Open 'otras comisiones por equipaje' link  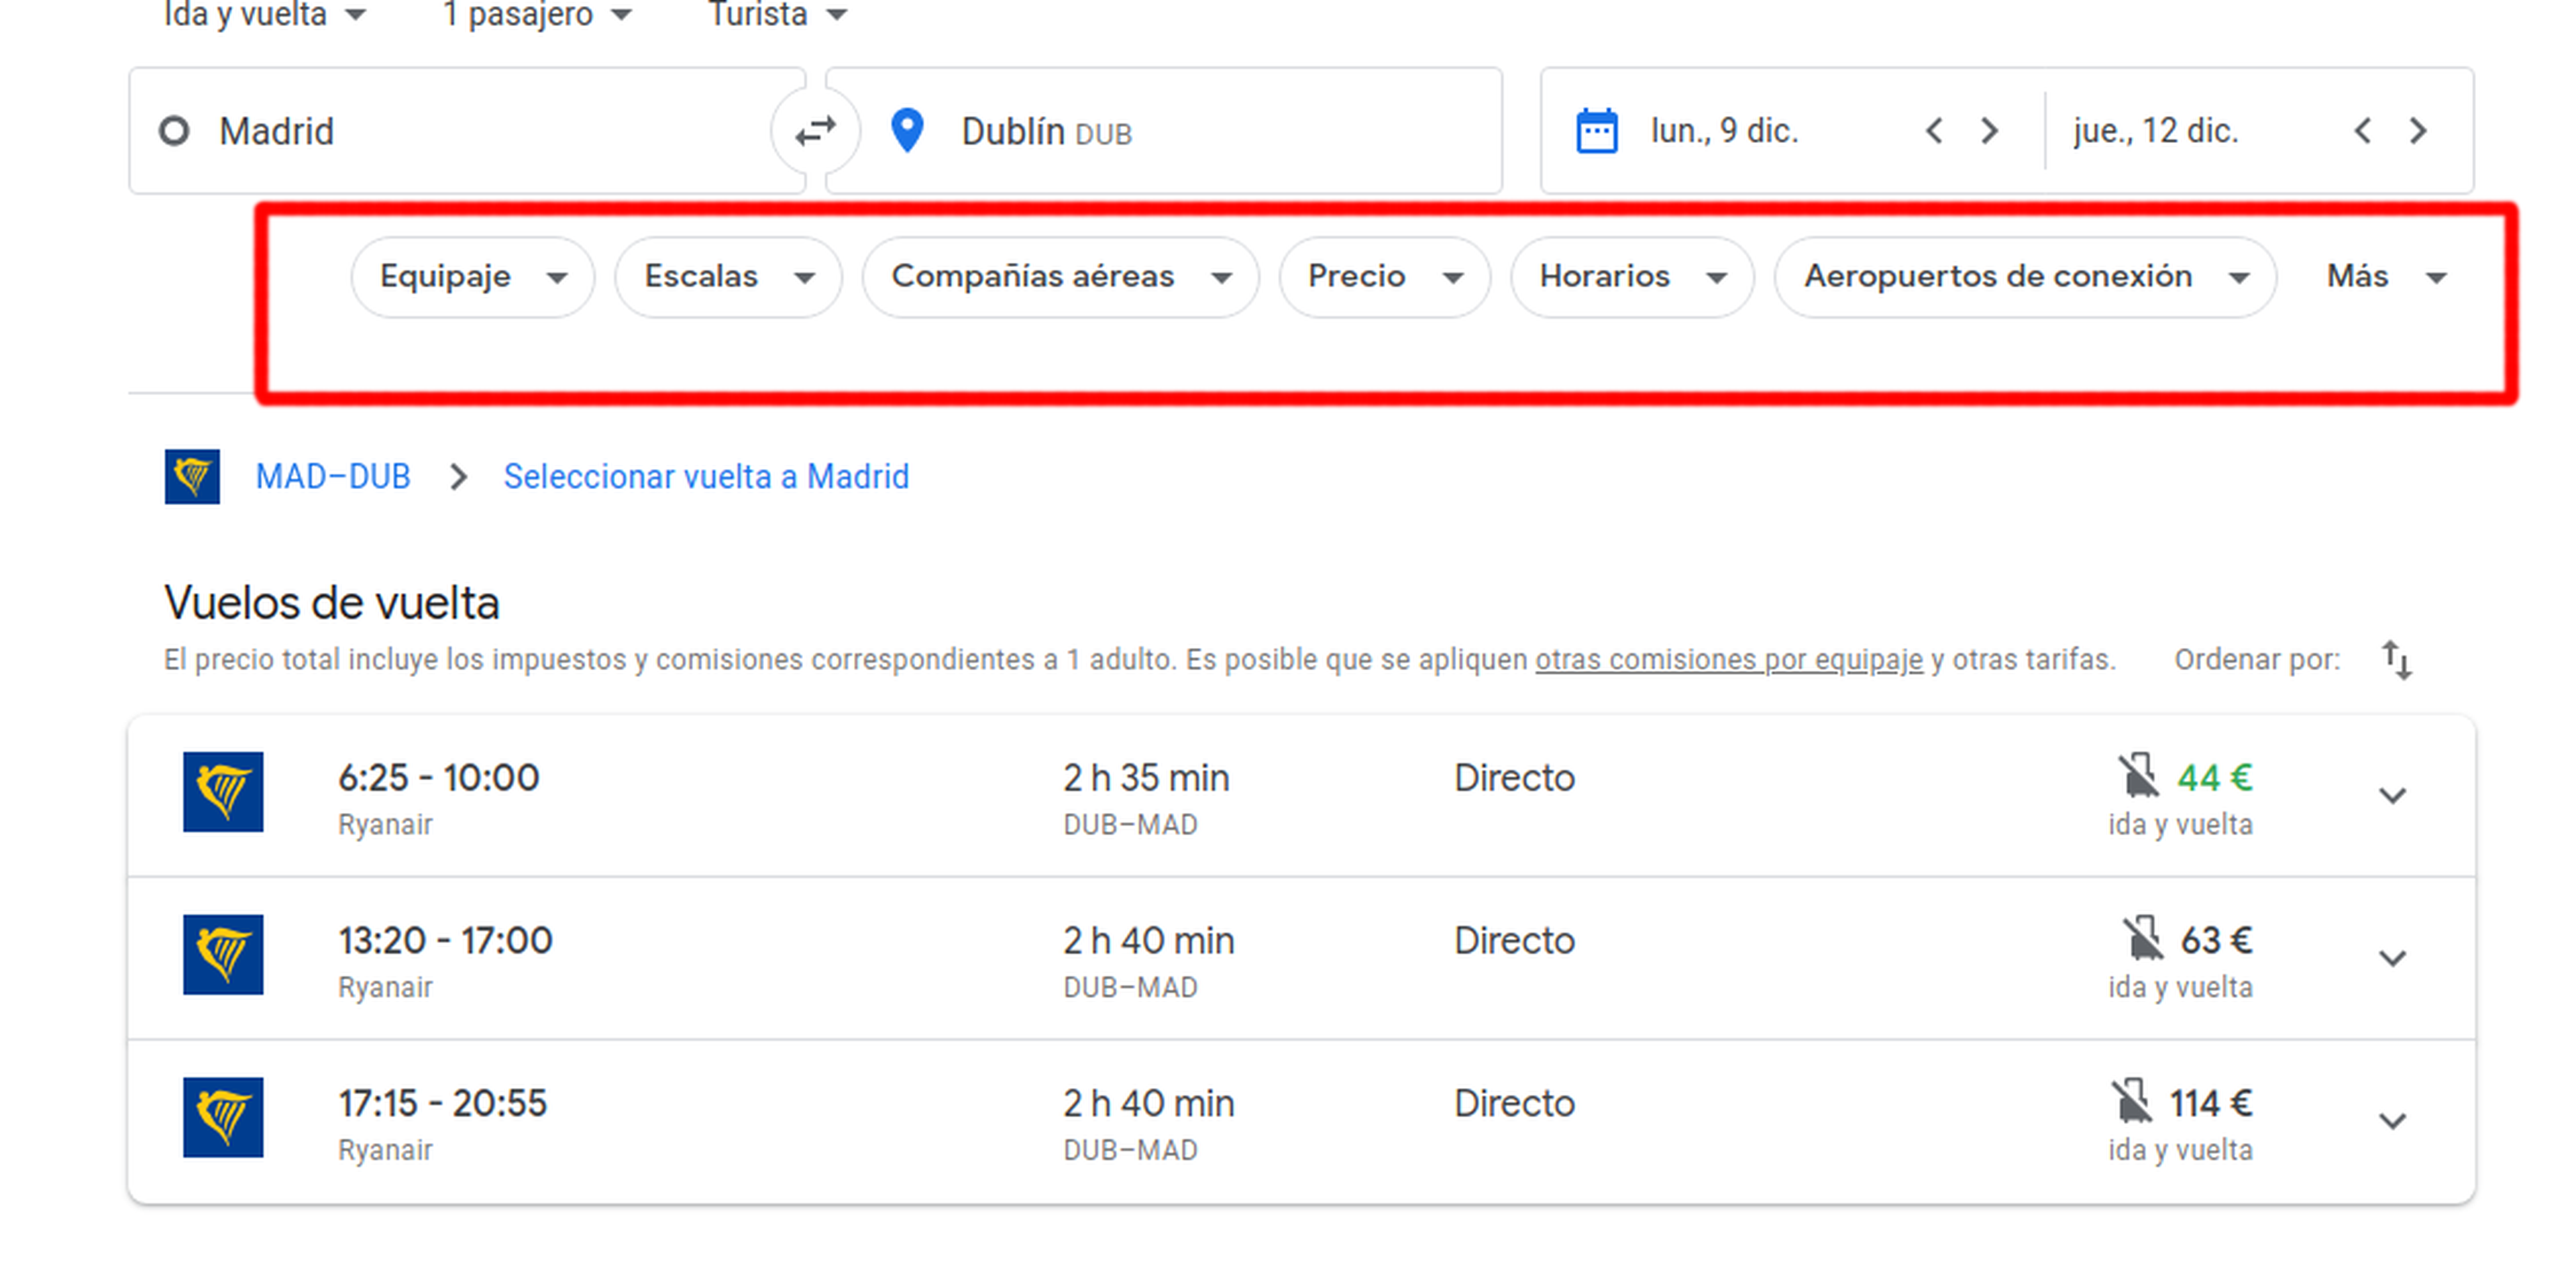pyautogui.click(x=1728, y=660)
